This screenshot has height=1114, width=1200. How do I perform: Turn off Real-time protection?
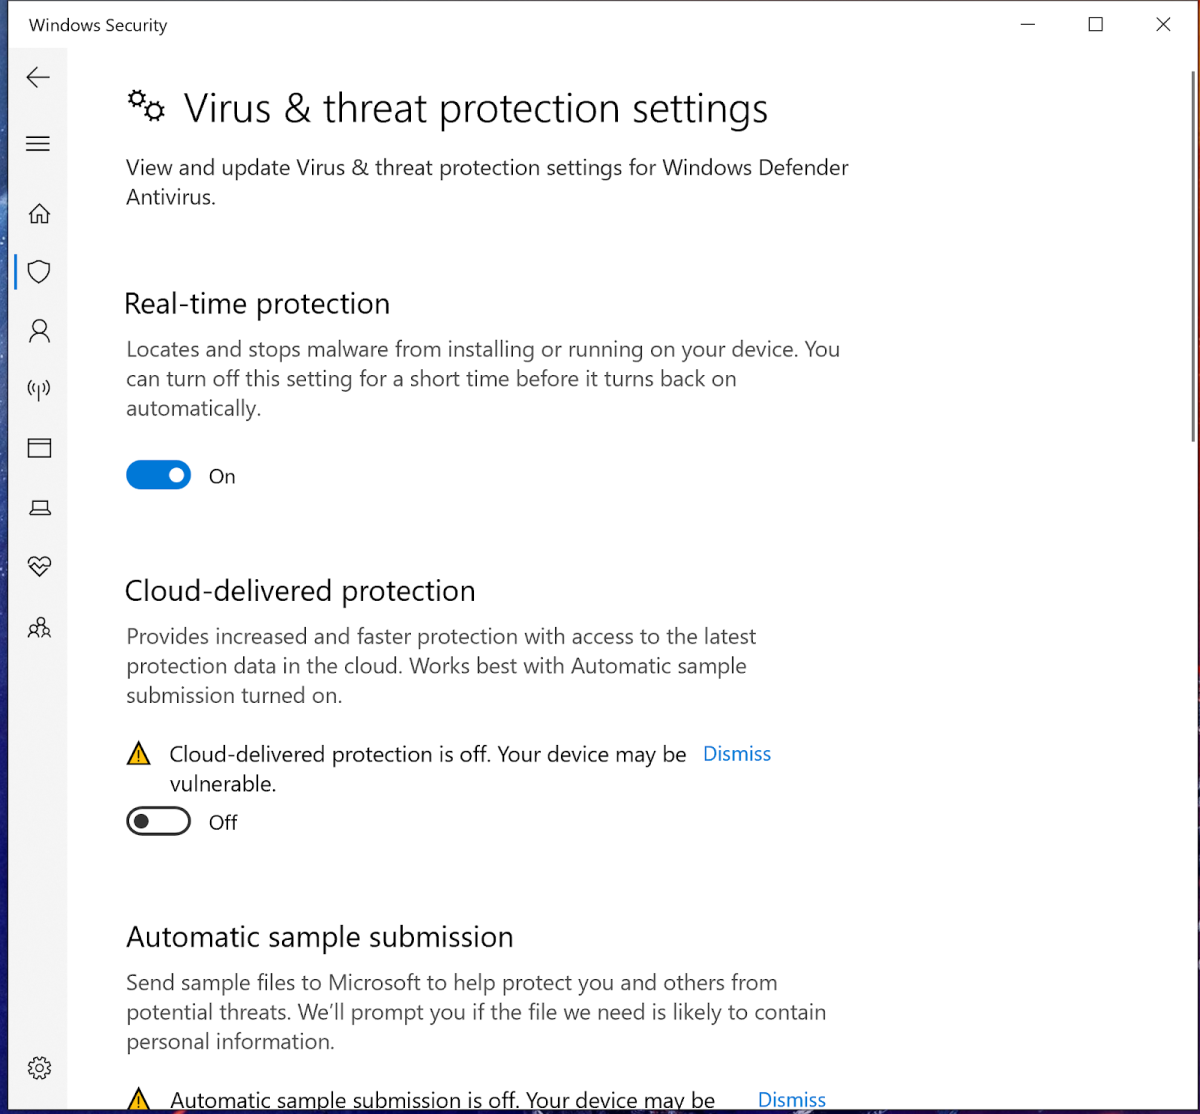(158, 474)
